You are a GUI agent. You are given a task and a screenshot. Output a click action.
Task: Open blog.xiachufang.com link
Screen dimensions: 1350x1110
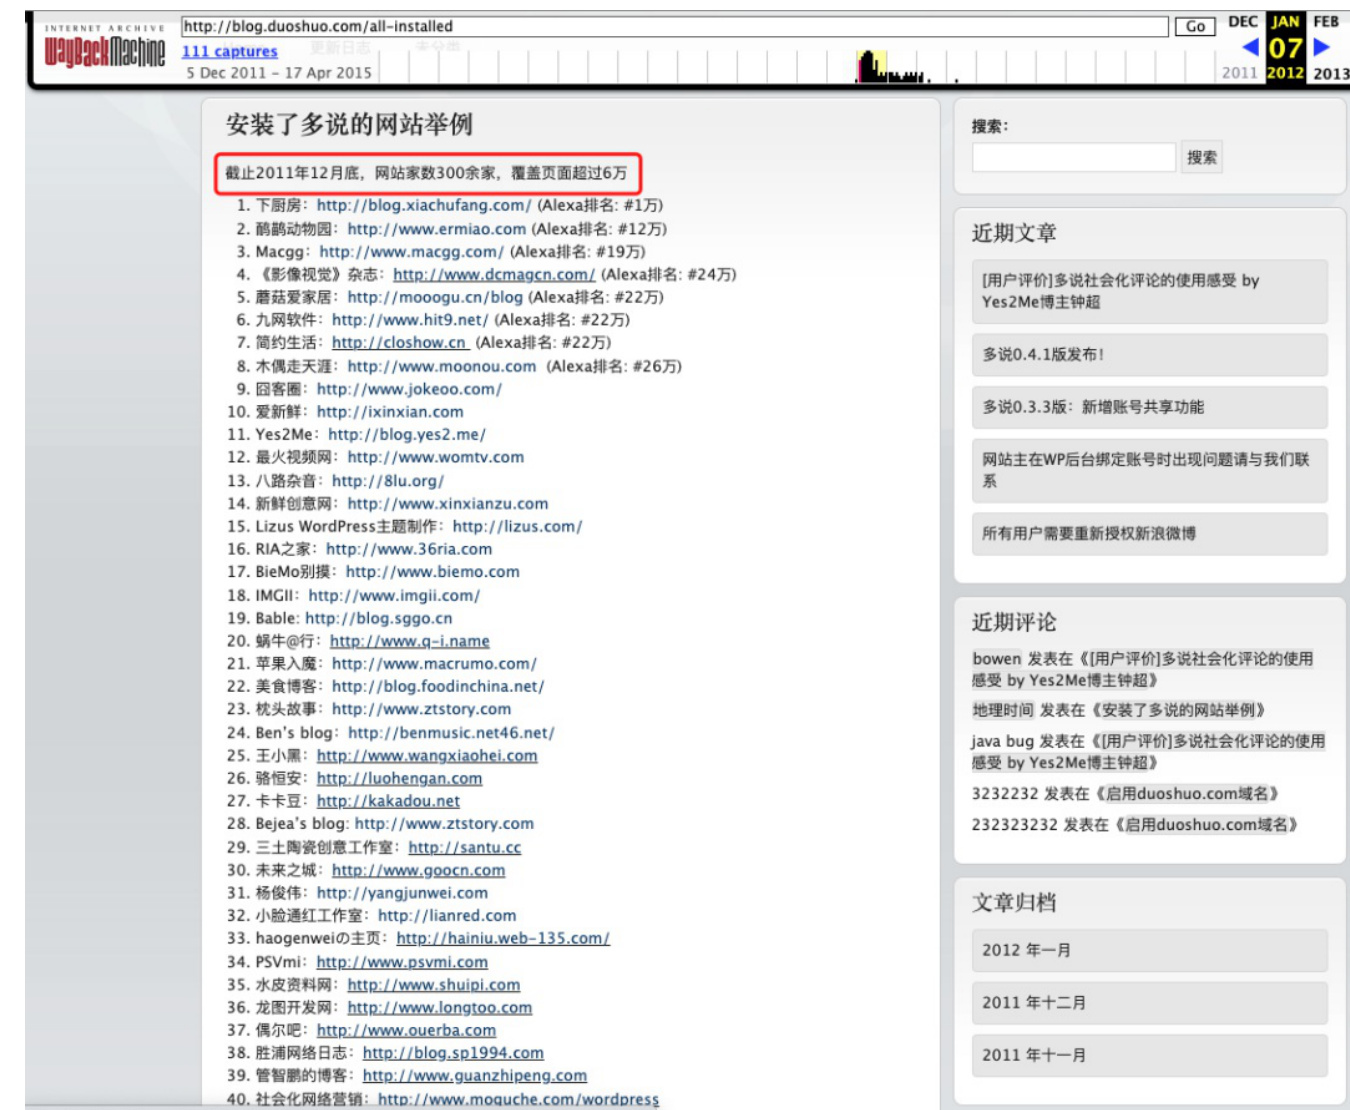(424, 205)
